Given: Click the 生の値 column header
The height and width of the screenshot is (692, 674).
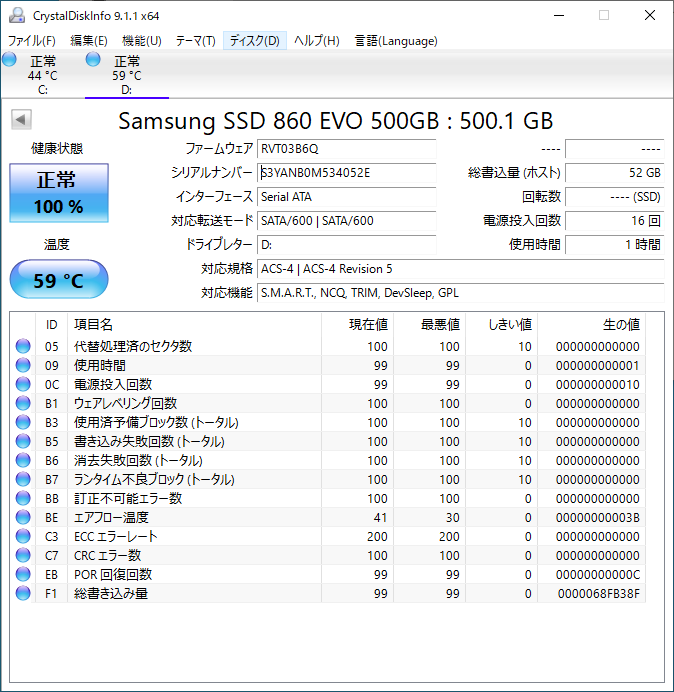Looking at the screenshot, I should (x=591, y=325).
